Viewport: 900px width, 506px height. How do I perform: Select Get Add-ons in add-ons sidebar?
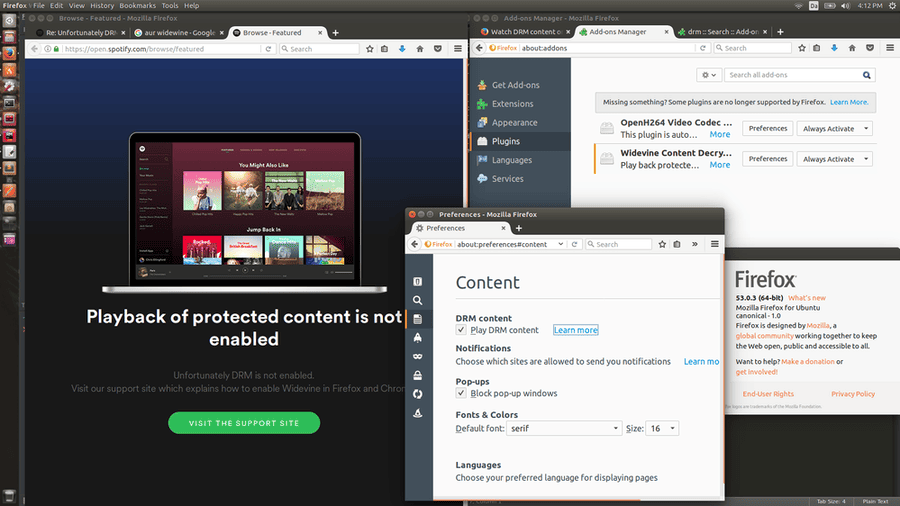(521, 85)
